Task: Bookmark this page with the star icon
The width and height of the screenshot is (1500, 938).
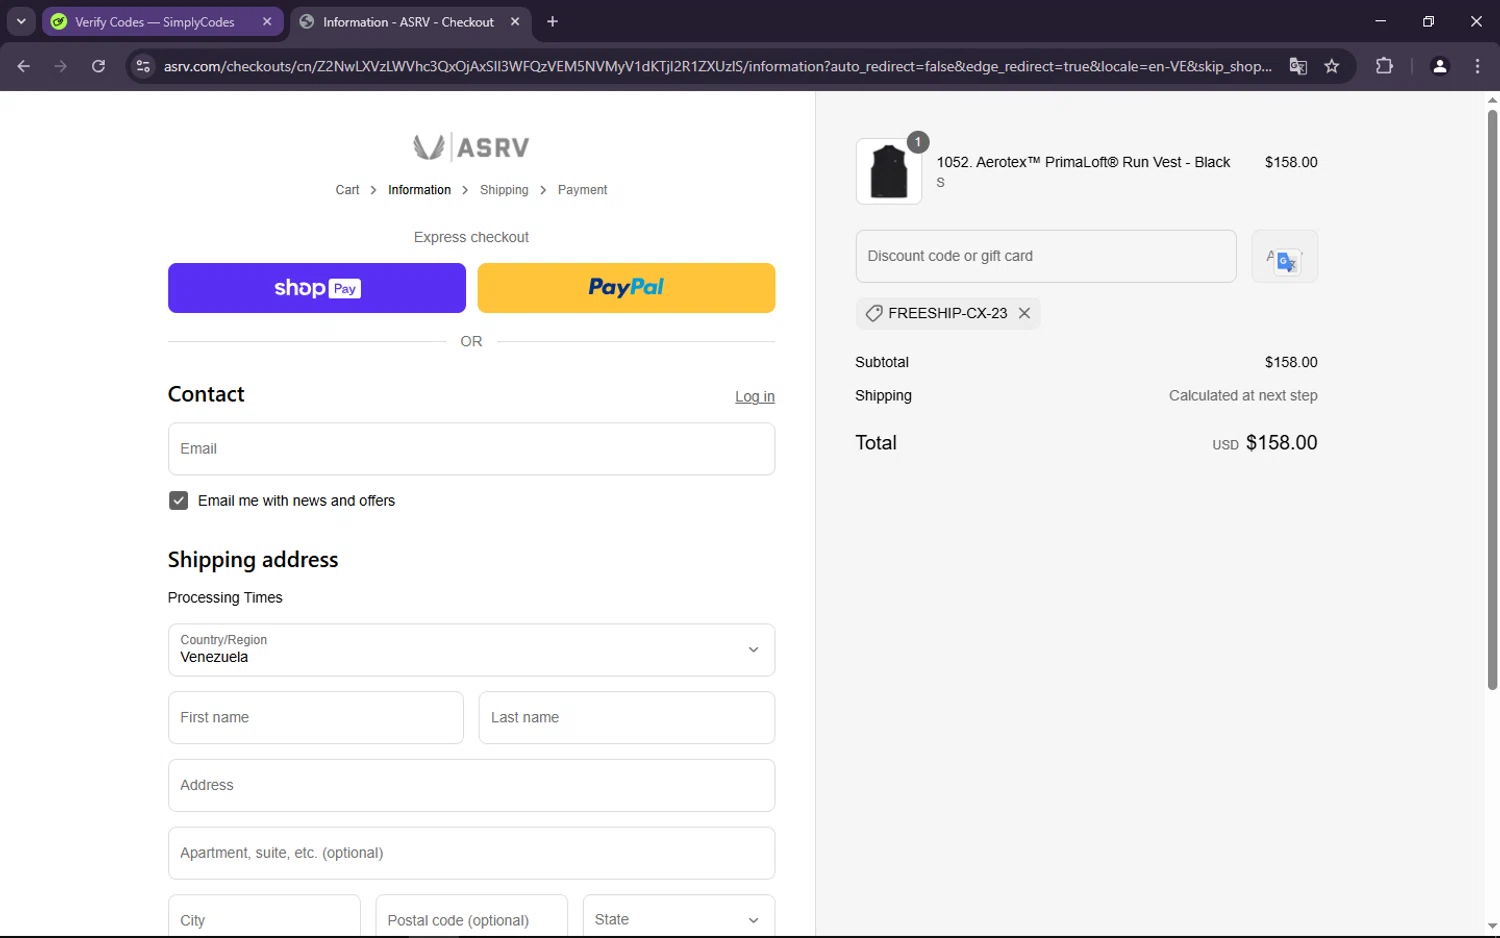Action: point(1332,66)
